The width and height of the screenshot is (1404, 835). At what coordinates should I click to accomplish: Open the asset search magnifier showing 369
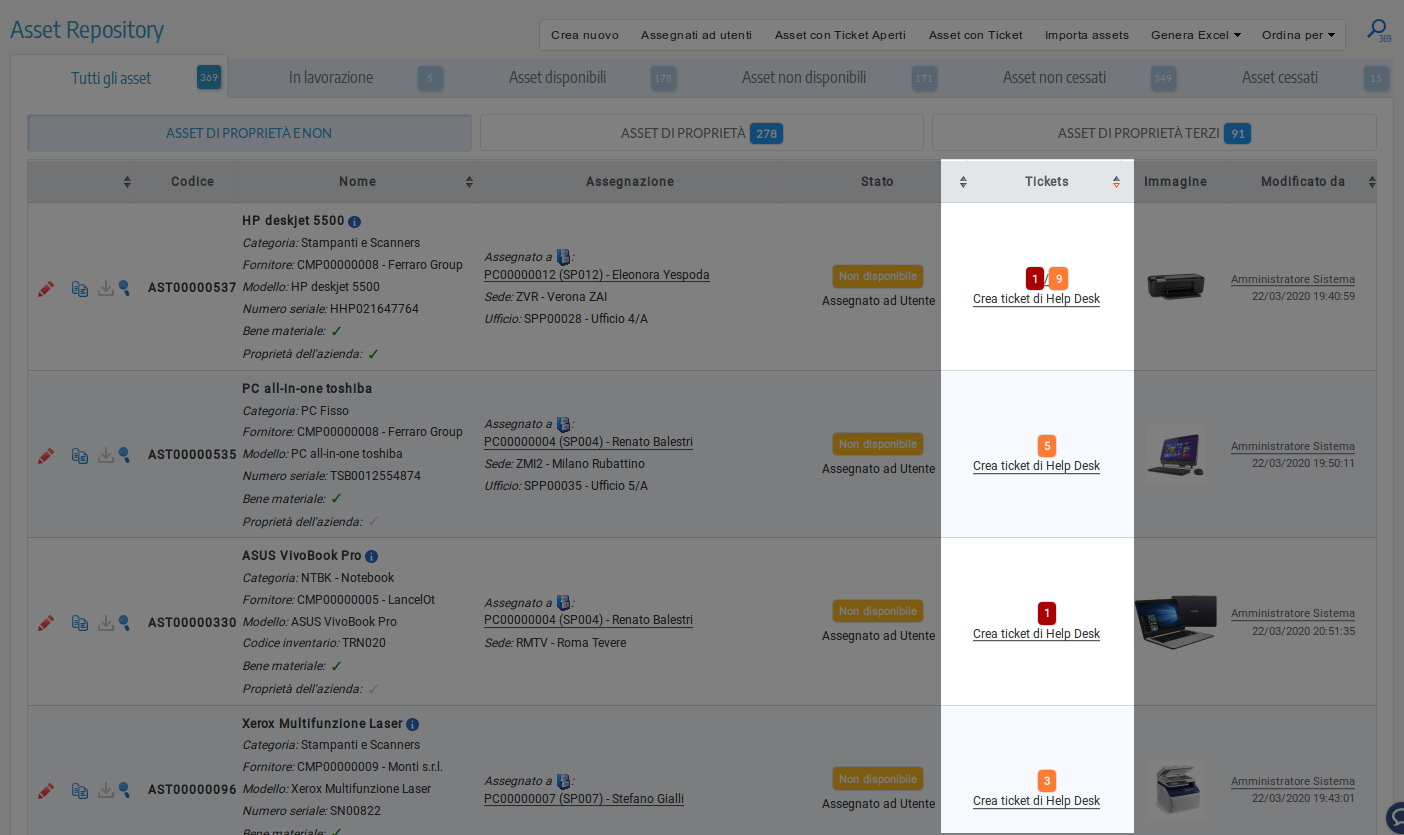1378,31
